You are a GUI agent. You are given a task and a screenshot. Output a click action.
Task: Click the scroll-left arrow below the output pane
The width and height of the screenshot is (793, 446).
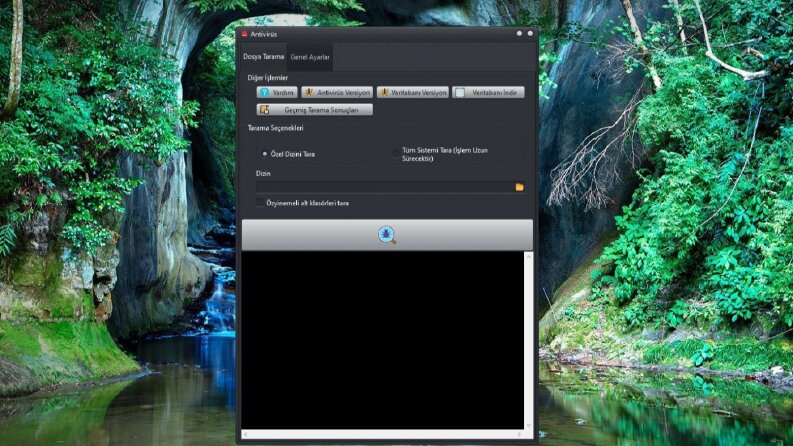pos(246,434)
